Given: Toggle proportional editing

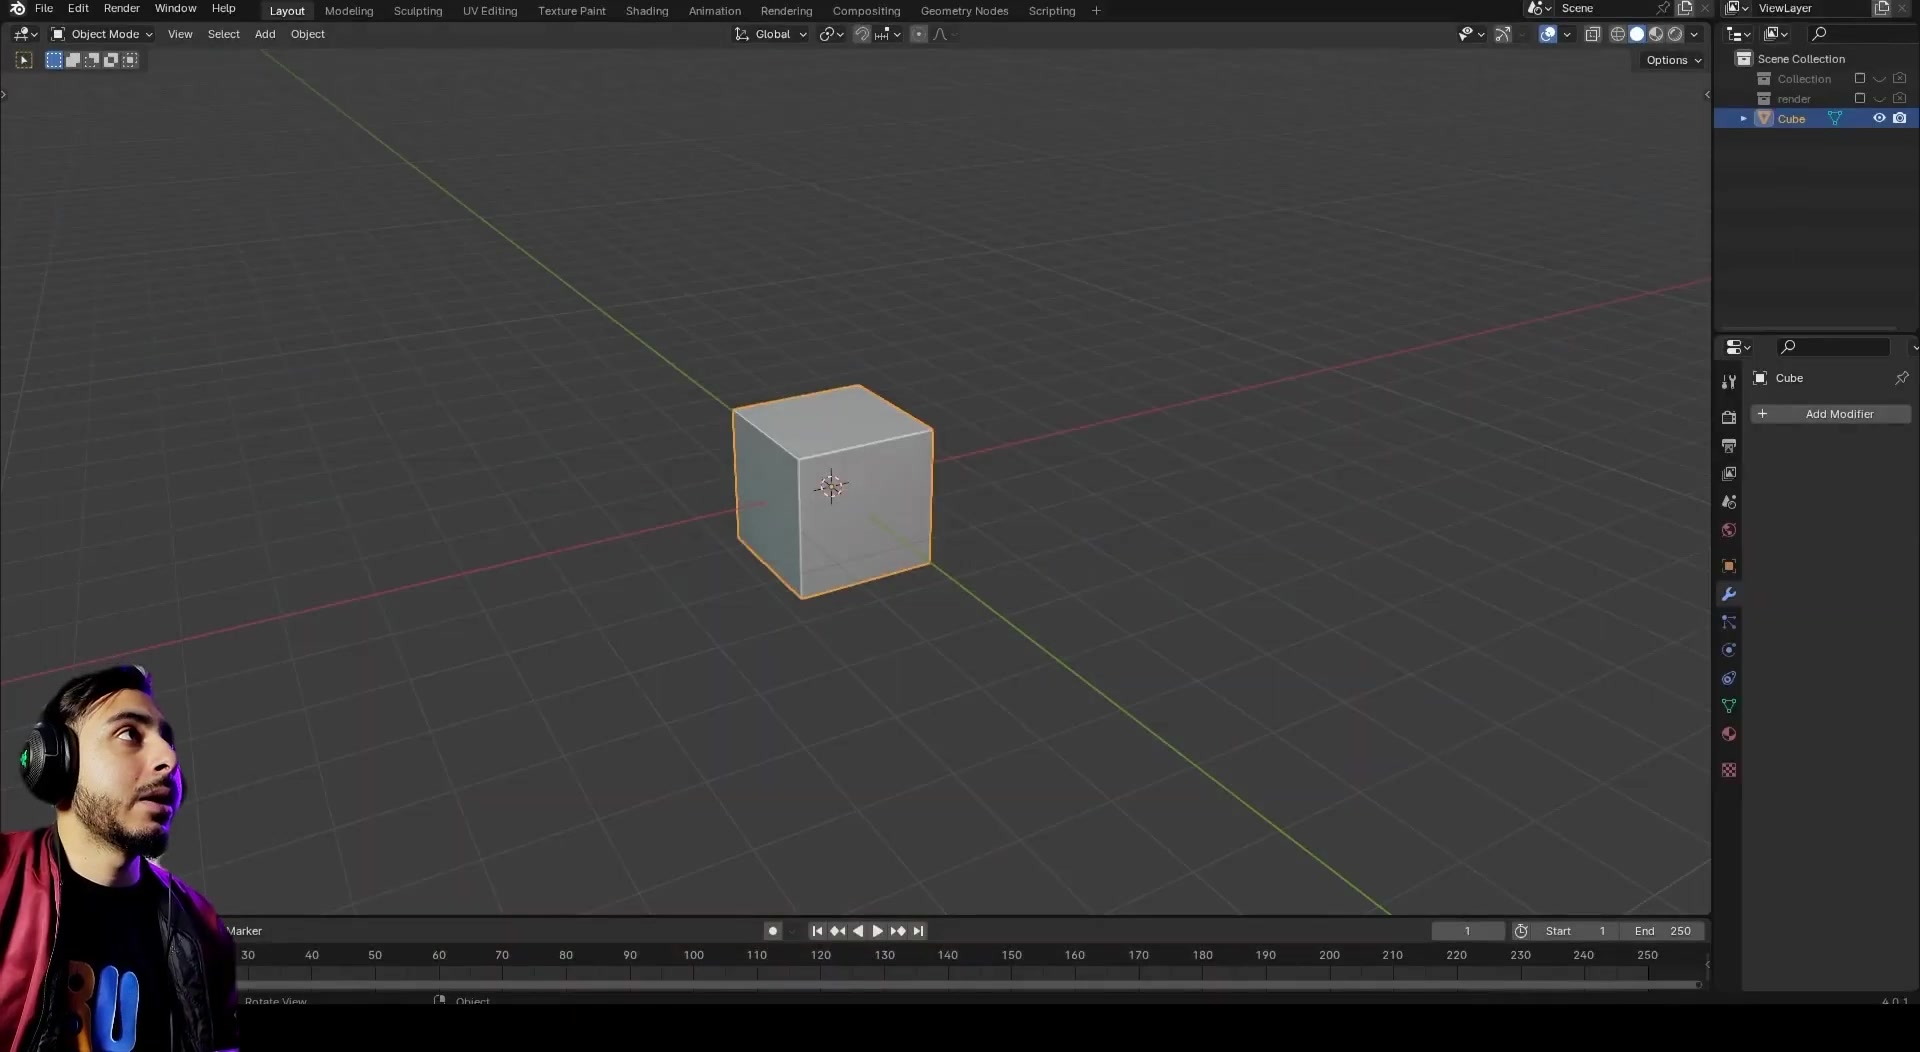Looking at the screenshot, I should [919, 34].
